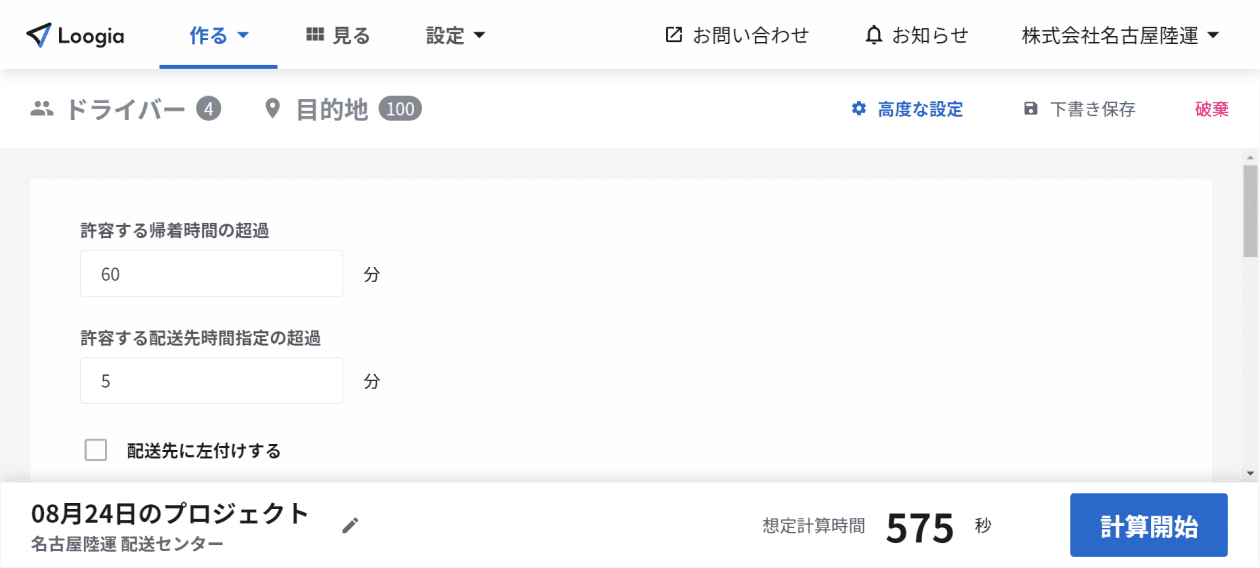Switch to the ドライバー tab
Screen dimensions: 1260x568
coord(125,109)
